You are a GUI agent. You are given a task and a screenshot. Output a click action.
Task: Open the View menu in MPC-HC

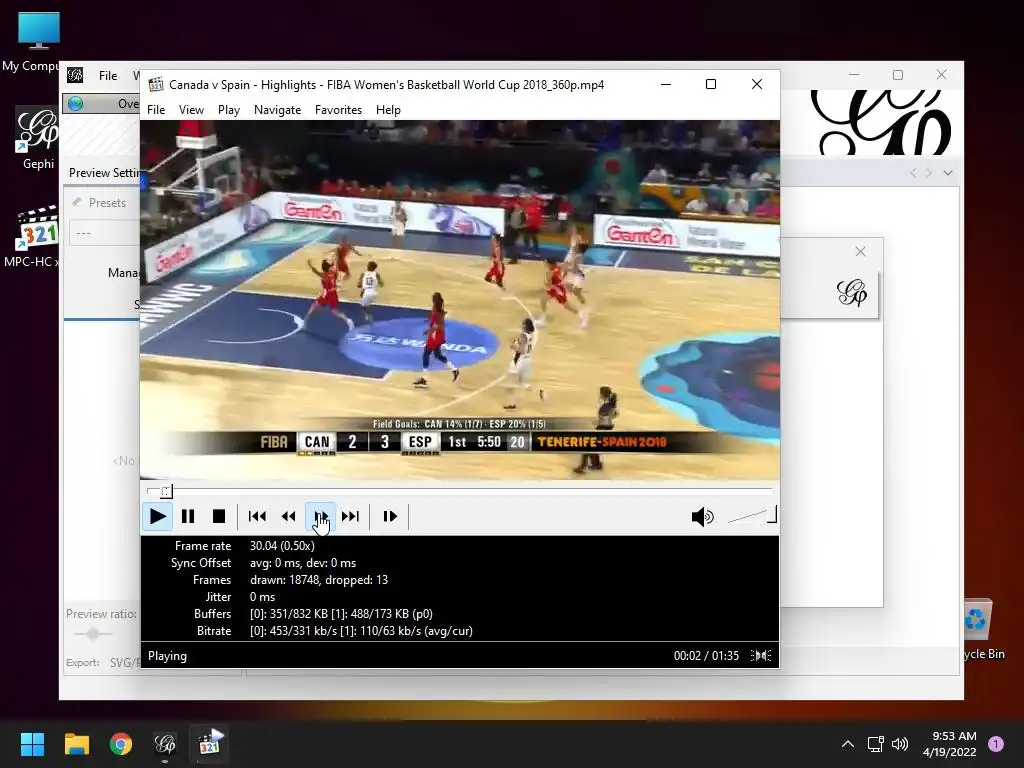click(x=191, y=110)
